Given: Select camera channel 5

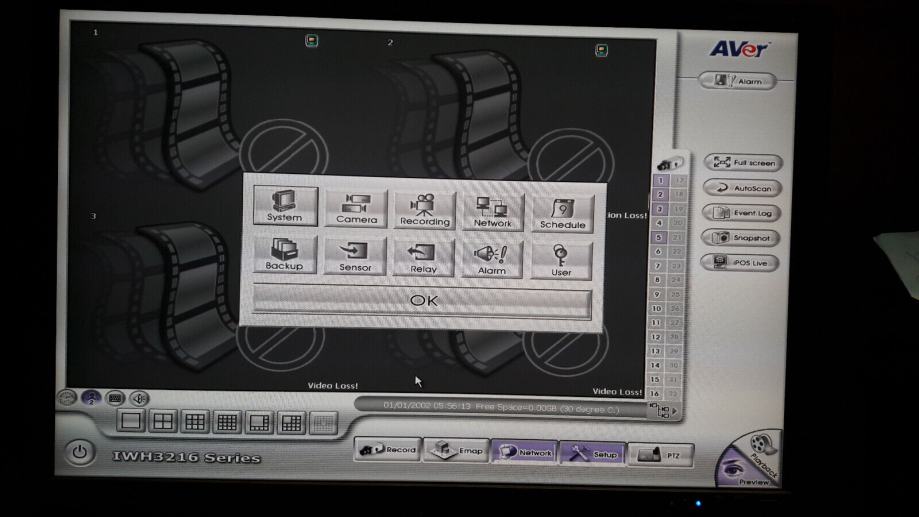Looking at the screenshot, I should click(659, 237).
